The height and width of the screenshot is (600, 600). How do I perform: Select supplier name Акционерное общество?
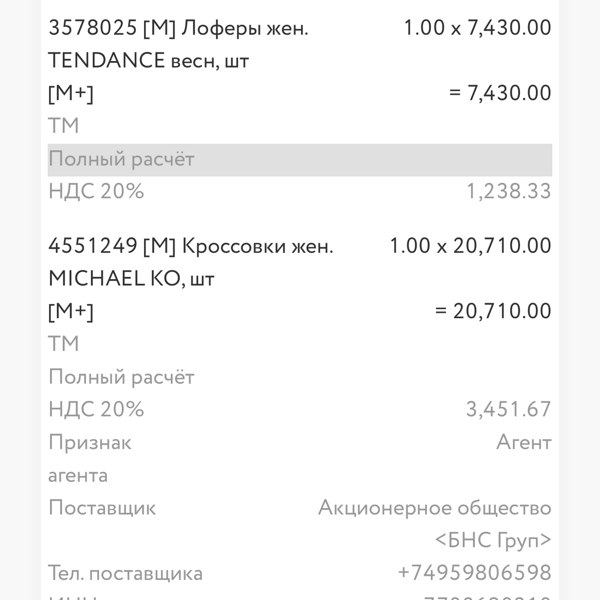(x=435, y=508)
